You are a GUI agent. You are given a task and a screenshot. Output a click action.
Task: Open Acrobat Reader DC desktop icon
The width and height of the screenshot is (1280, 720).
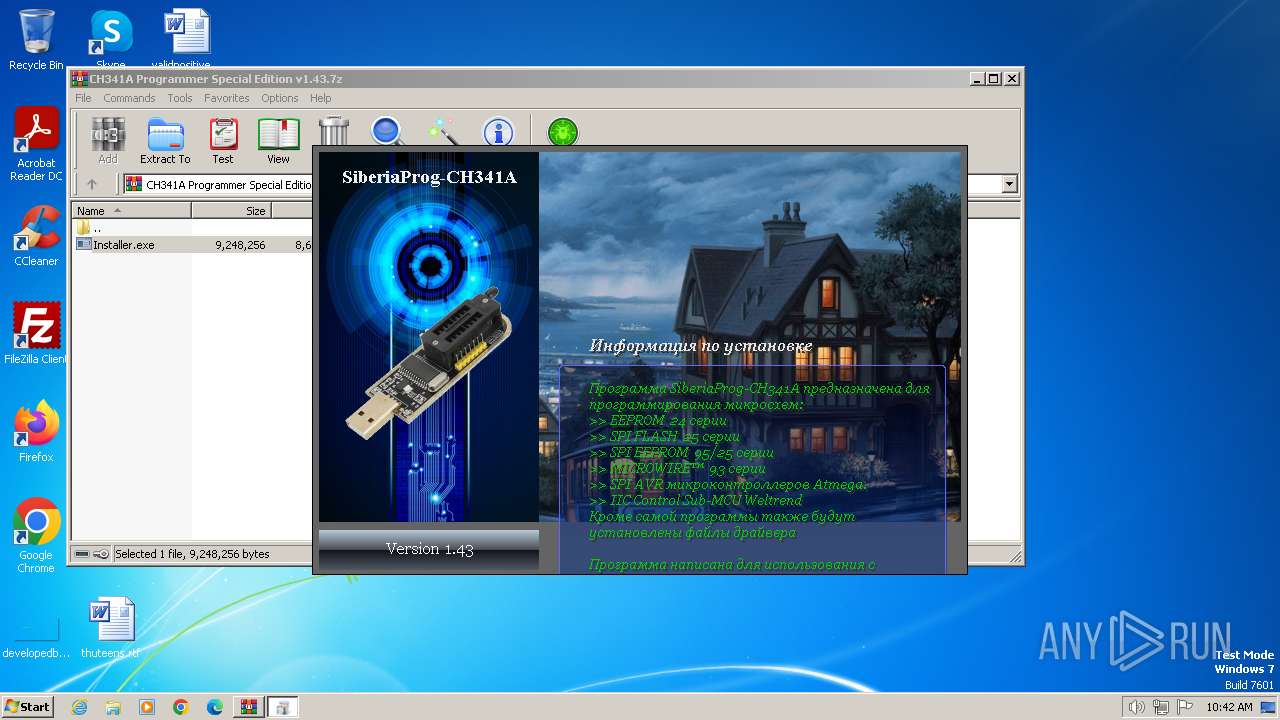coord(36,145)
